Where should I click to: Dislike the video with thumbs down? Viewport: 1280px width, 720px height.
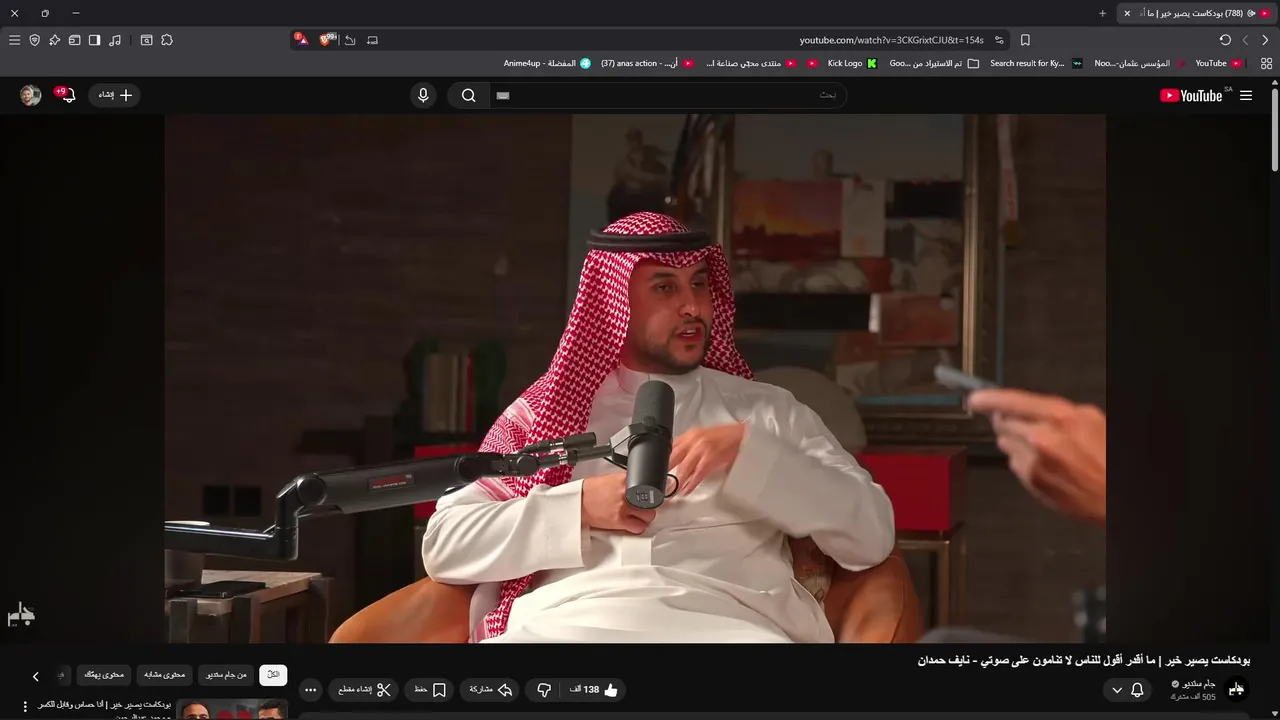544,690
